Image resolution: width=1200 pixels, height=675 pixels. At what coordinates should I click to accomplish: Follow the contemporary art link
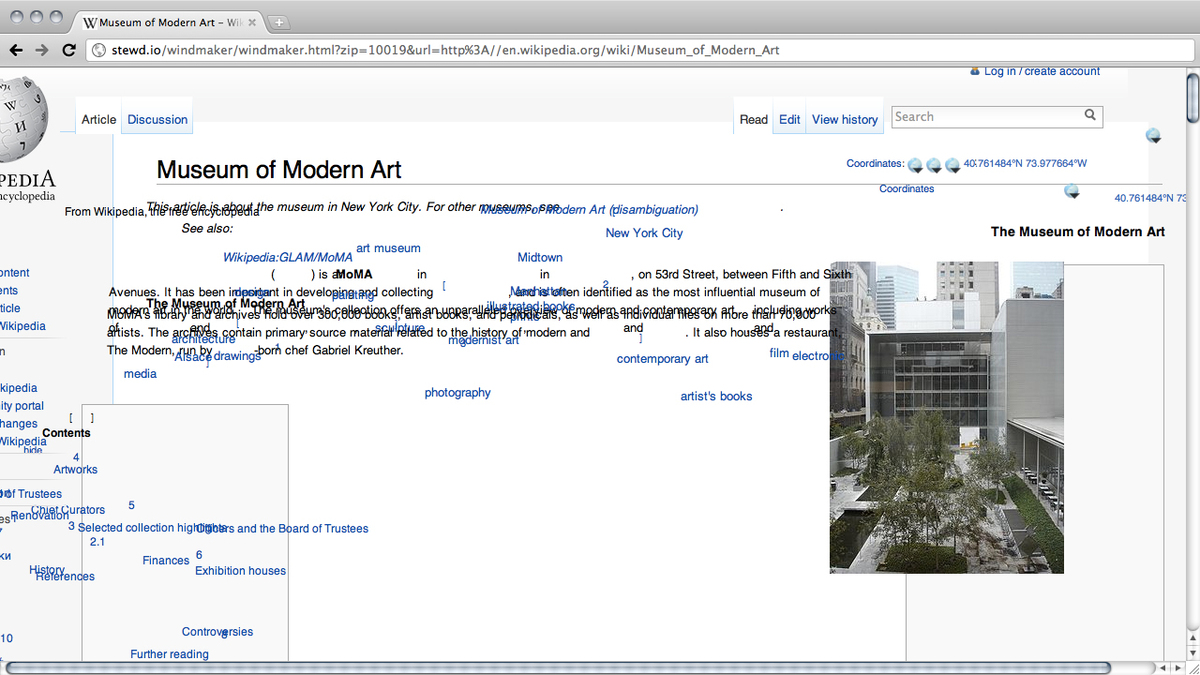click(662, 359)
